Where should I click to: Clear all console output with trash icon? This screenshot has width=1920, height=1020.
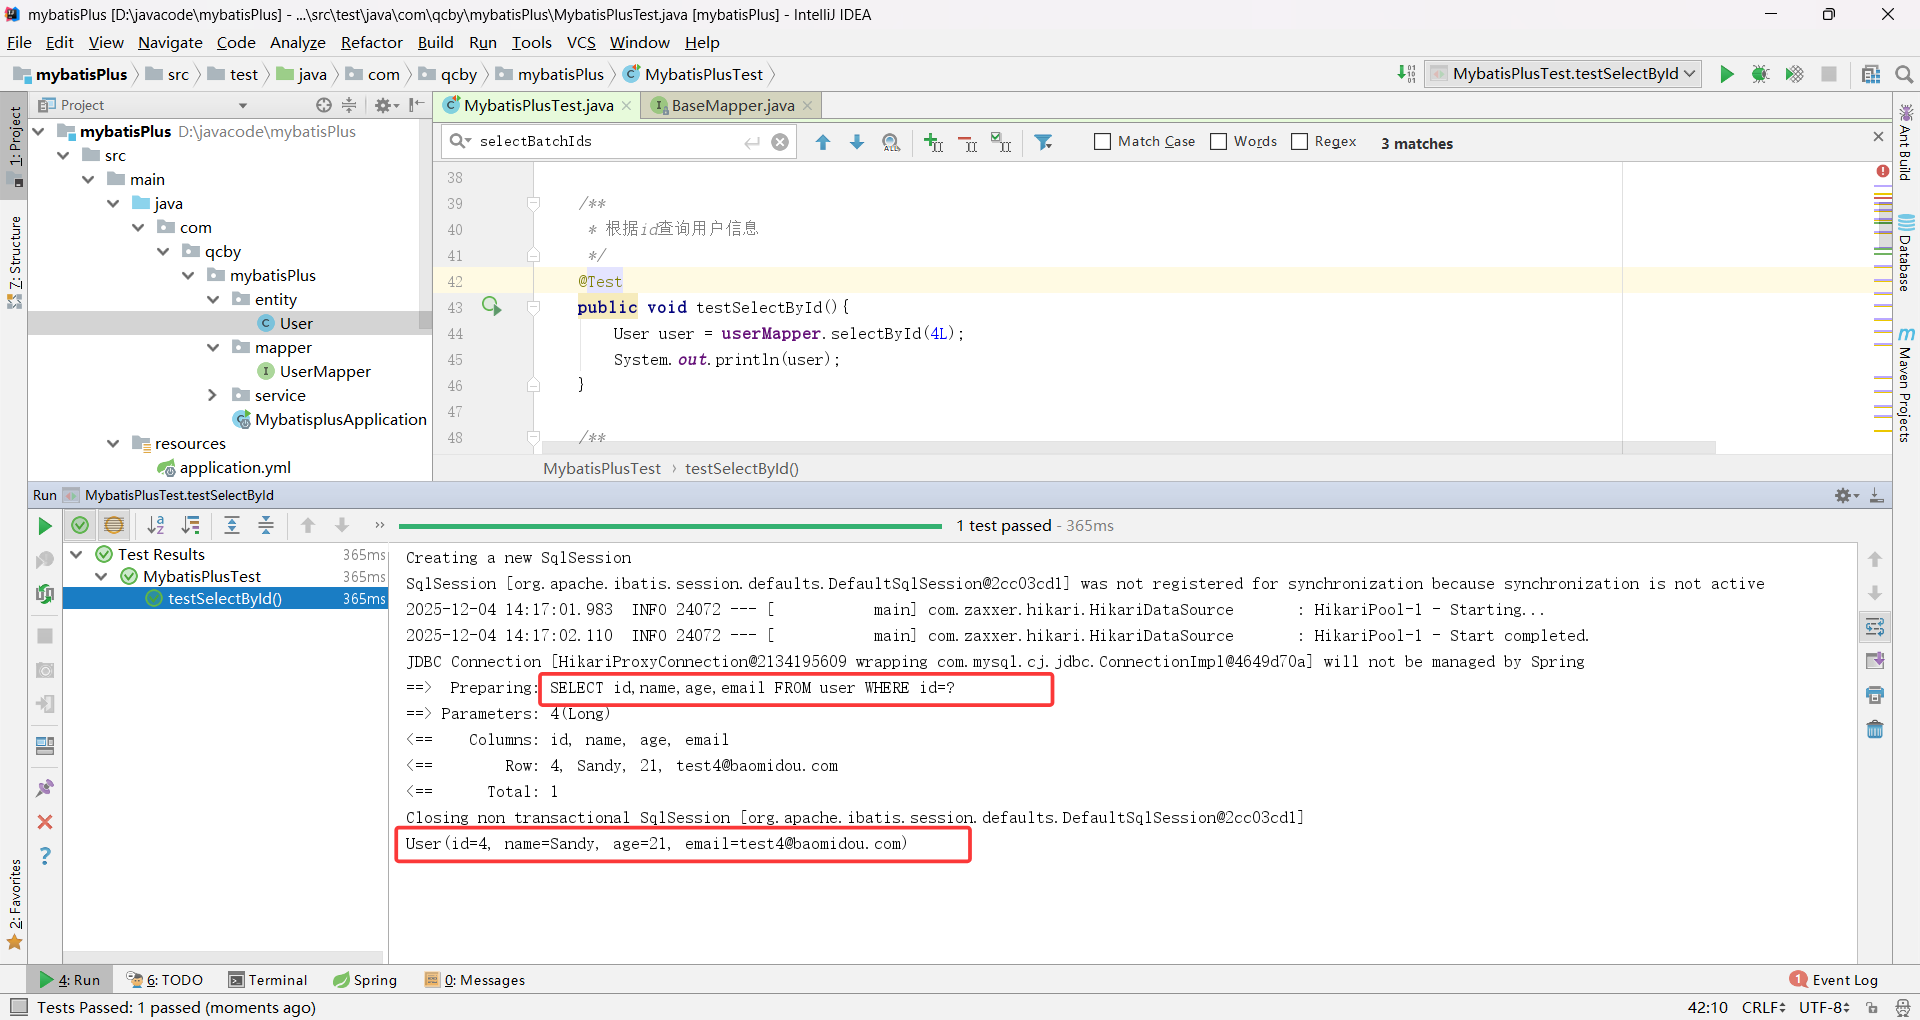click(x=1875, y=729)
